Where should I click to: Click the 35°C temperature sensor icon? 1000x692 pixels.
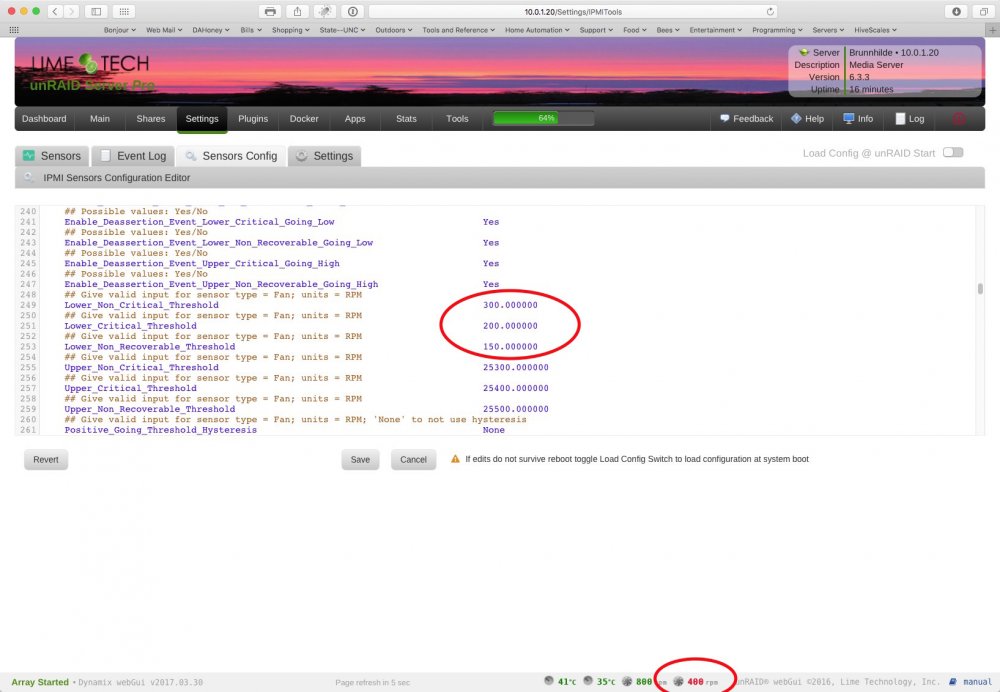(x=588, y=681)
